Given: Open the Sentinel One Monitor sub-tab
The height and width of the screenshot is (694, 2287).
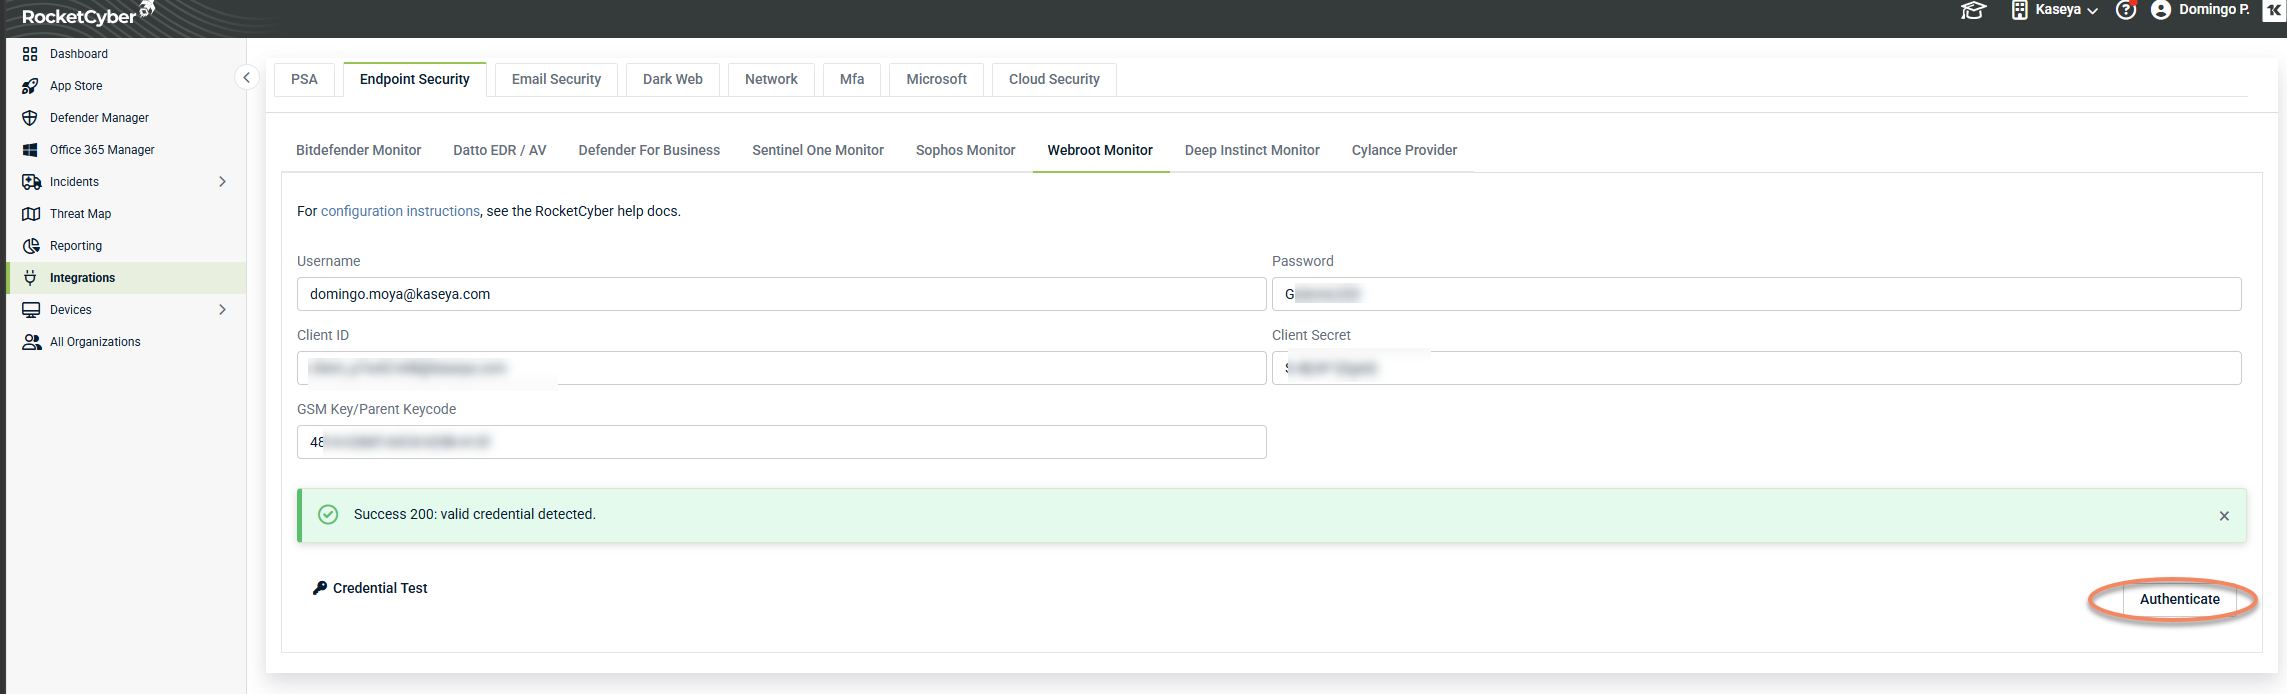Looking at the screenshot, I should pos(818,150).
